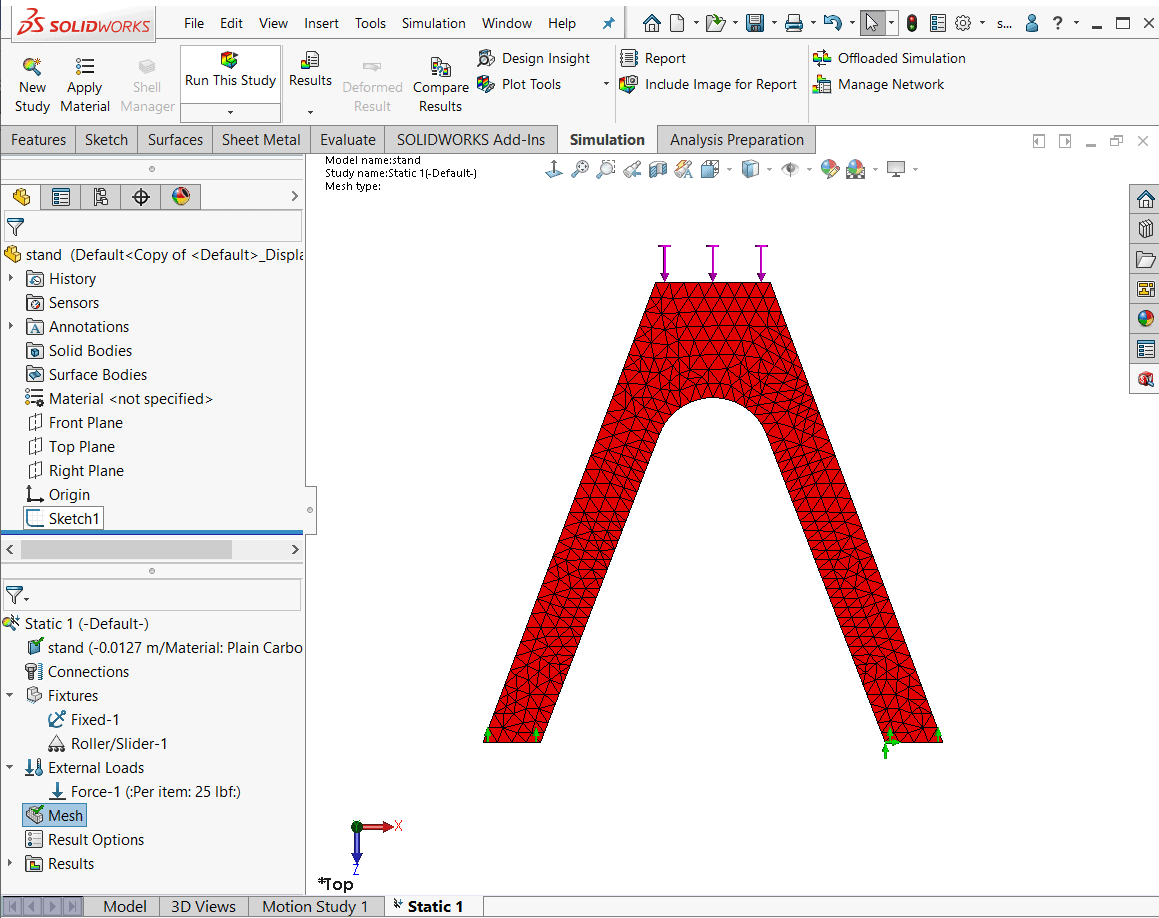Open the Edit Appearance color wheel icon
1159x918 pixels.
(x=829, y=170)
